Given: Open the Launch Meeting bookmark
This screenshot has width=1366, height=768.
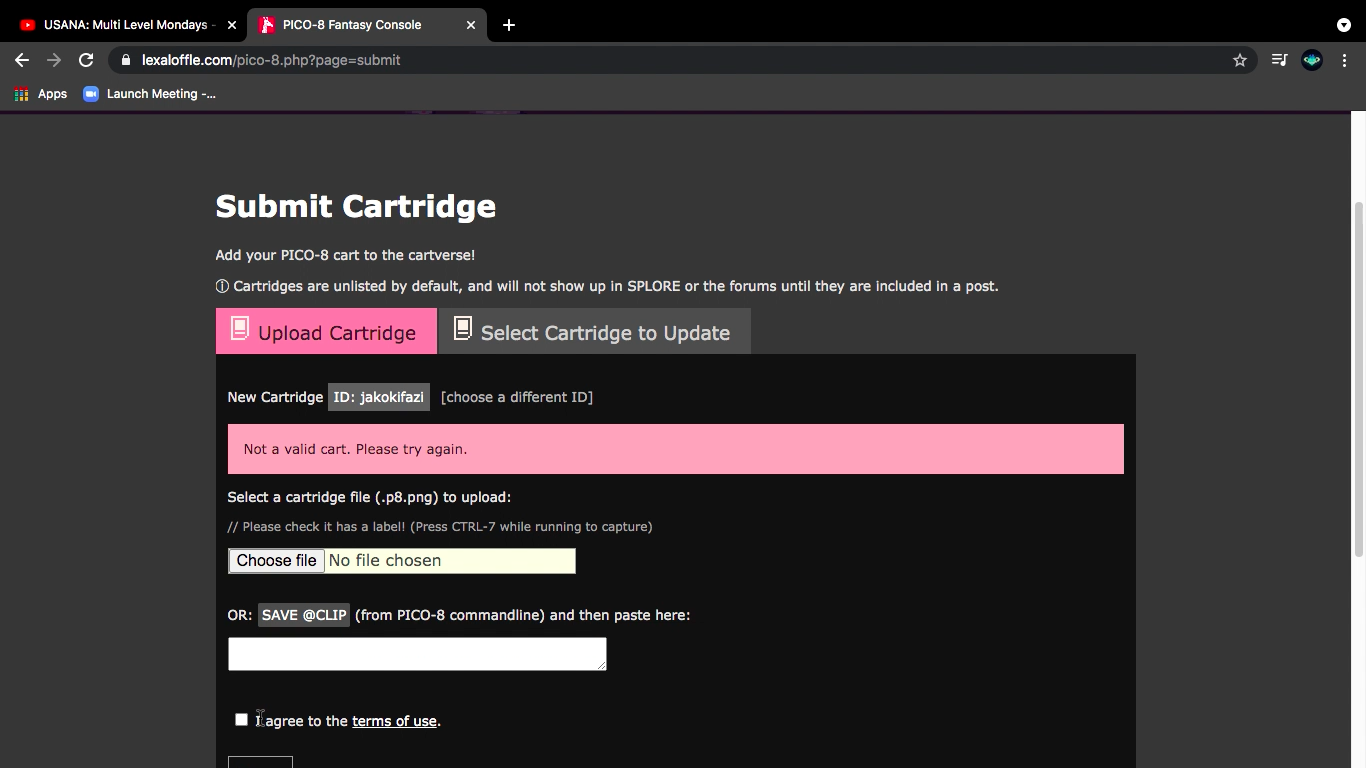Looking at the screenshot, I should tap(149, 94).
